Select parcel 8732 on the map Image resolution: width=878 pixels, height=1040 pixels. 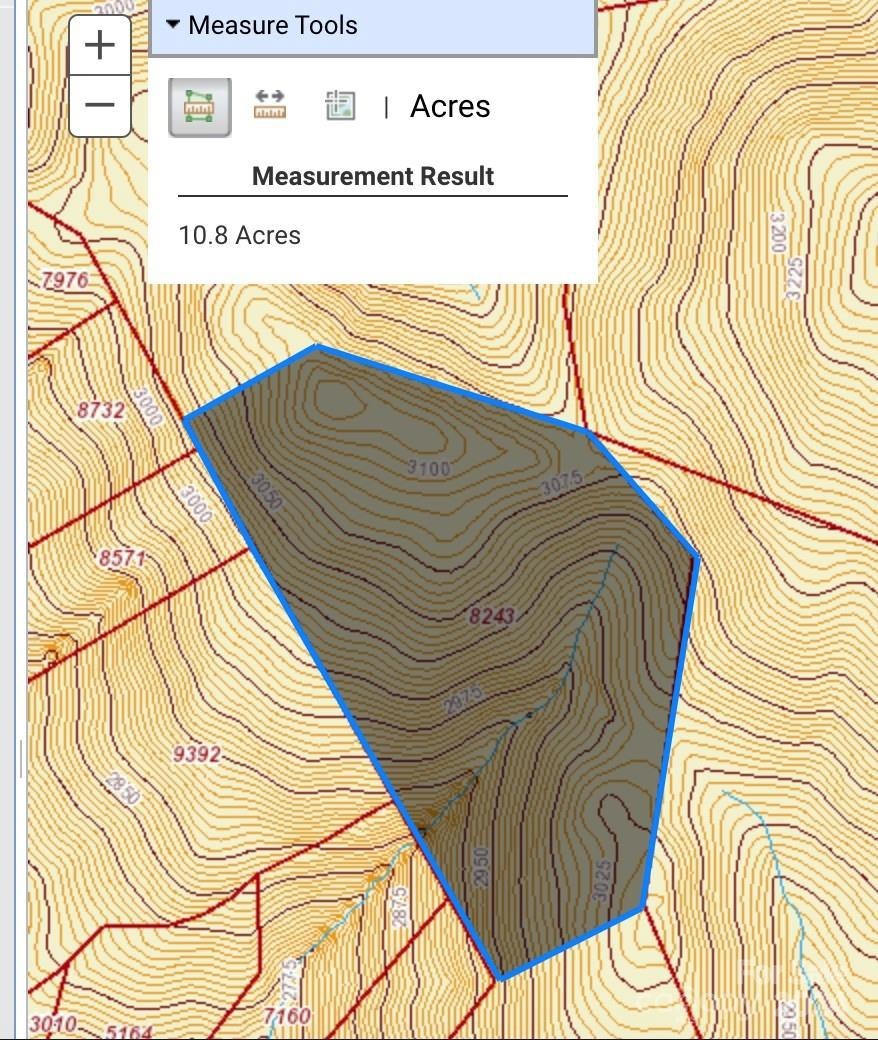[x=101, y=410]
